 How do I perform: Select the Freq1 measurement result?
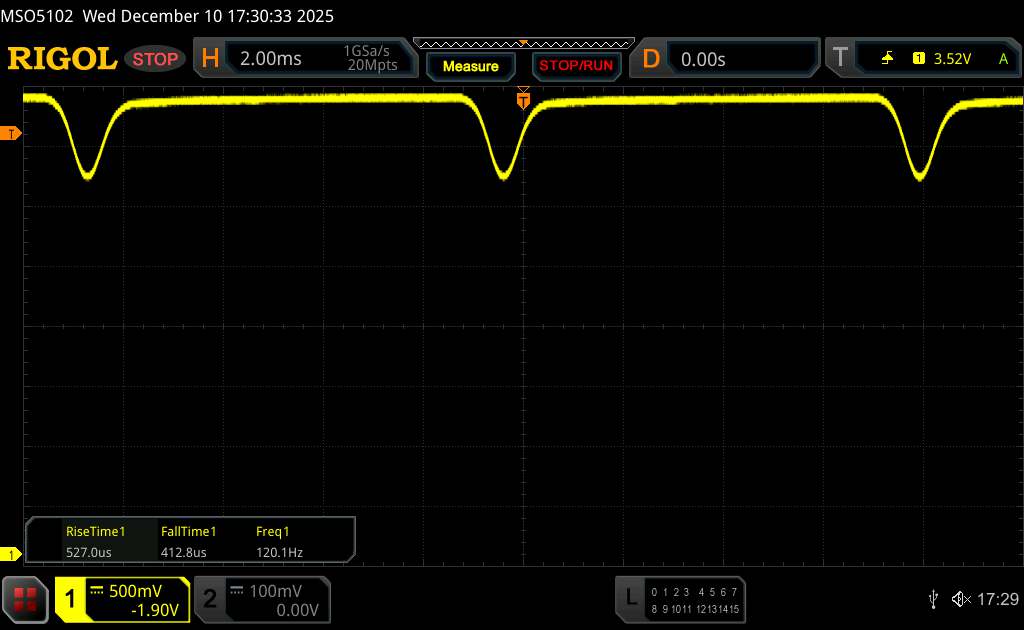279,541
